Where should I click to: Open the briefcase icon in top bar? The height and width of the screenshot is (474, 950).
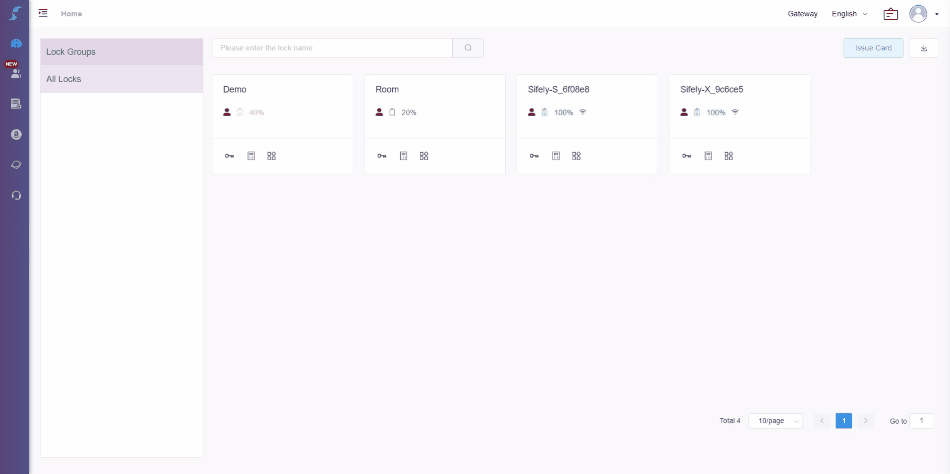point(891,14)
